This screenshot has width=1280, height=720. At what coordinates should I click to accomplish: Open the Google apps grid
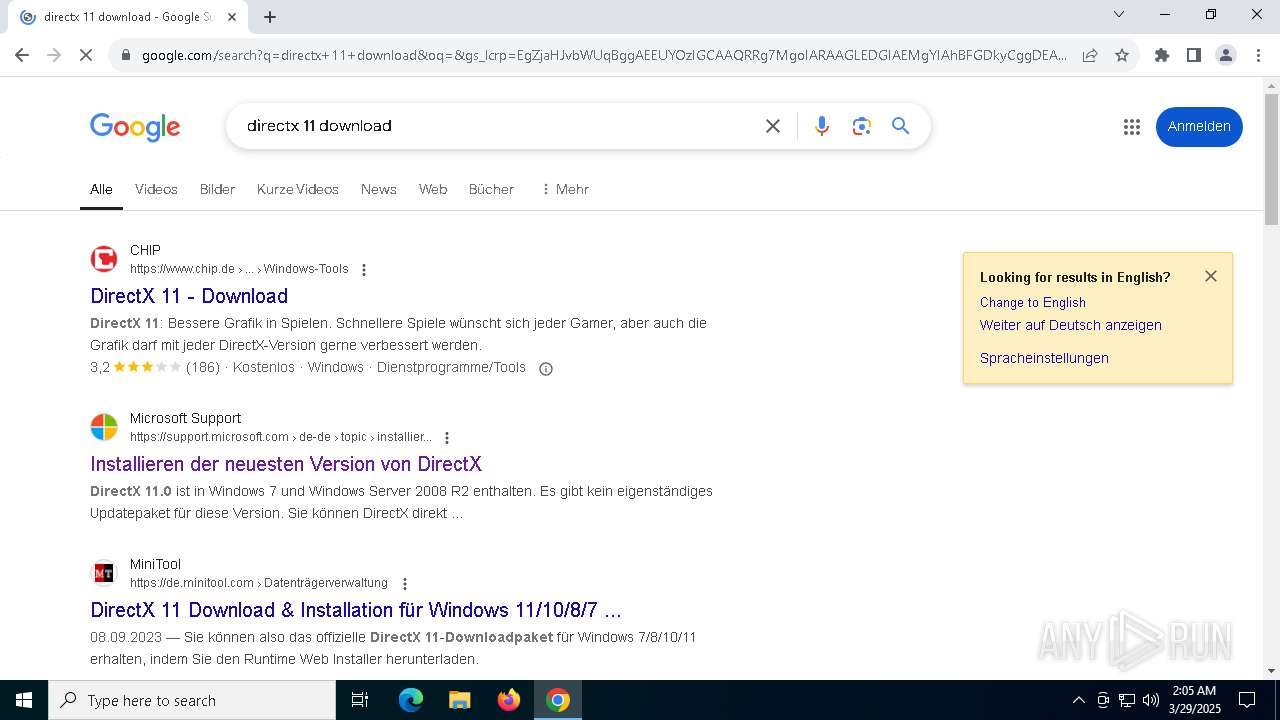point(1132,127)
